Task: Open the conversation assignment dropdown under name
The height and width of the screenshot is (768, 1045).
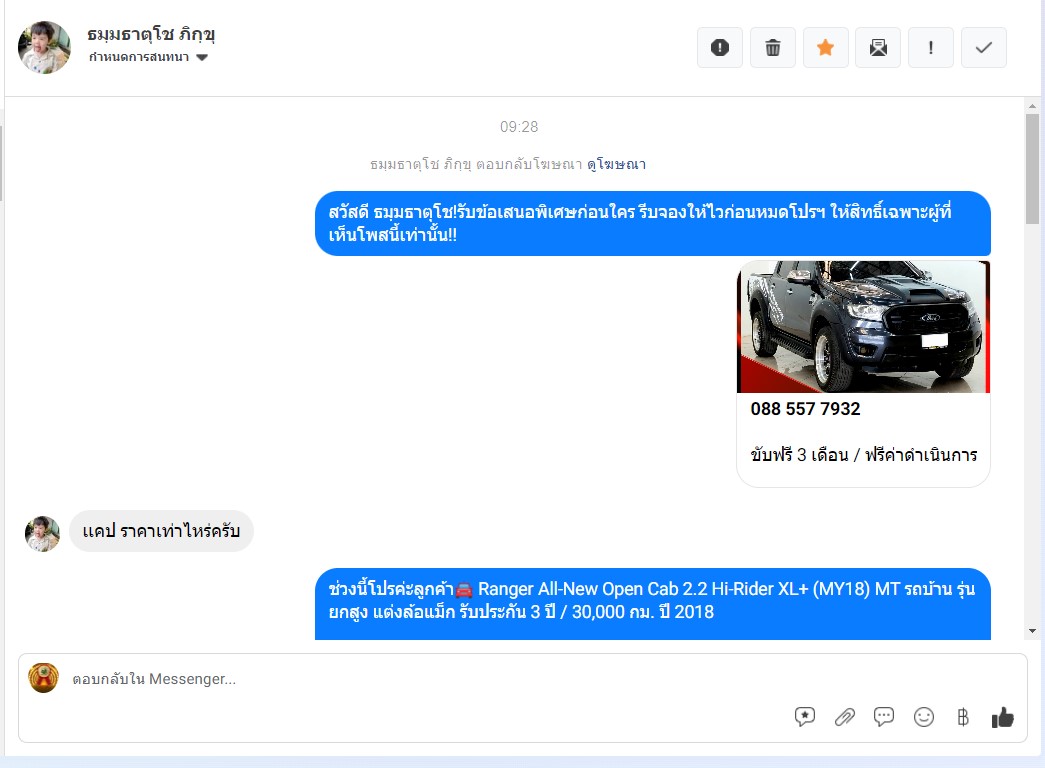Action: coord(149,57)
